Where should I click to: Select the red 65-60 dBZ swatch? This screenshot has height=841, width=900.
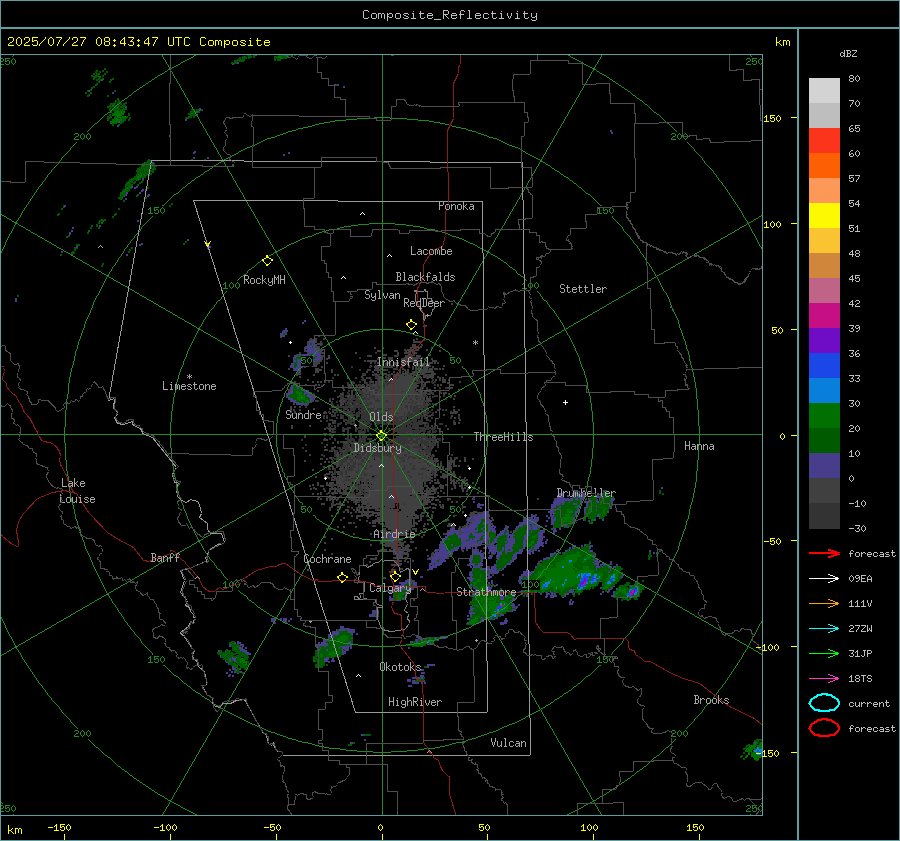tap(824, 141)
